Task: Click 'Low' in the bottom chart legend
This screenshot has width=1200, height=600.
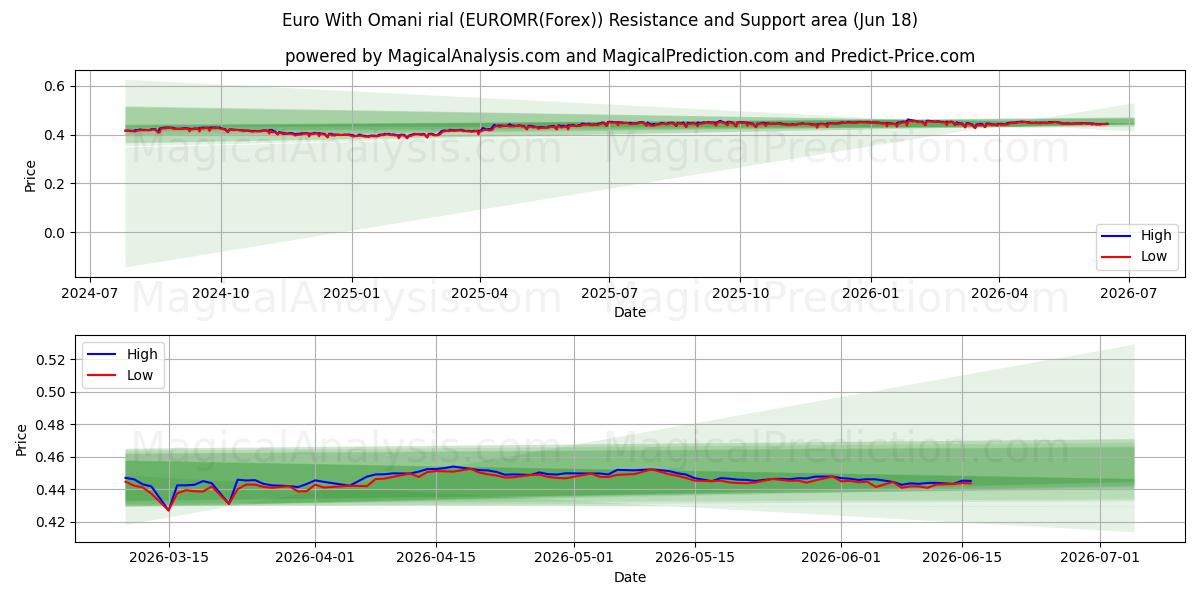Action: click(140, 375)
